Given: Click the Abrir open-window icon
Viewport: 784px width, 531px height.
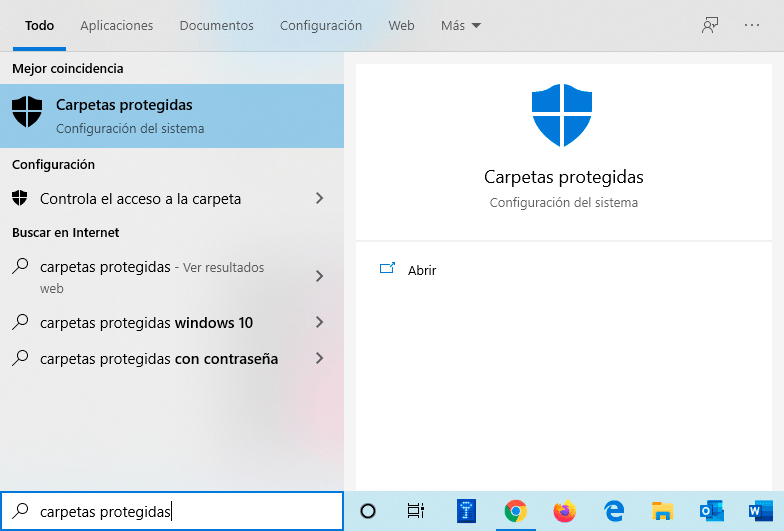Looking at the screenshot, I should tap(388, 268).
